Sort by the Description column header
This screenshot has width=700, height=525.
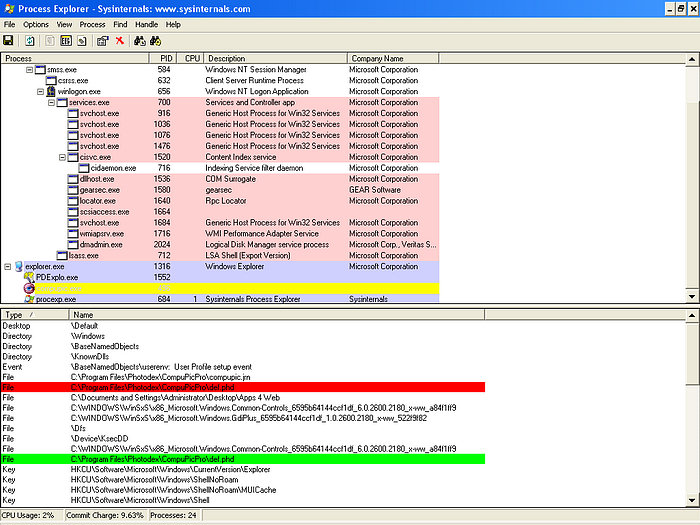click(275, 58)
